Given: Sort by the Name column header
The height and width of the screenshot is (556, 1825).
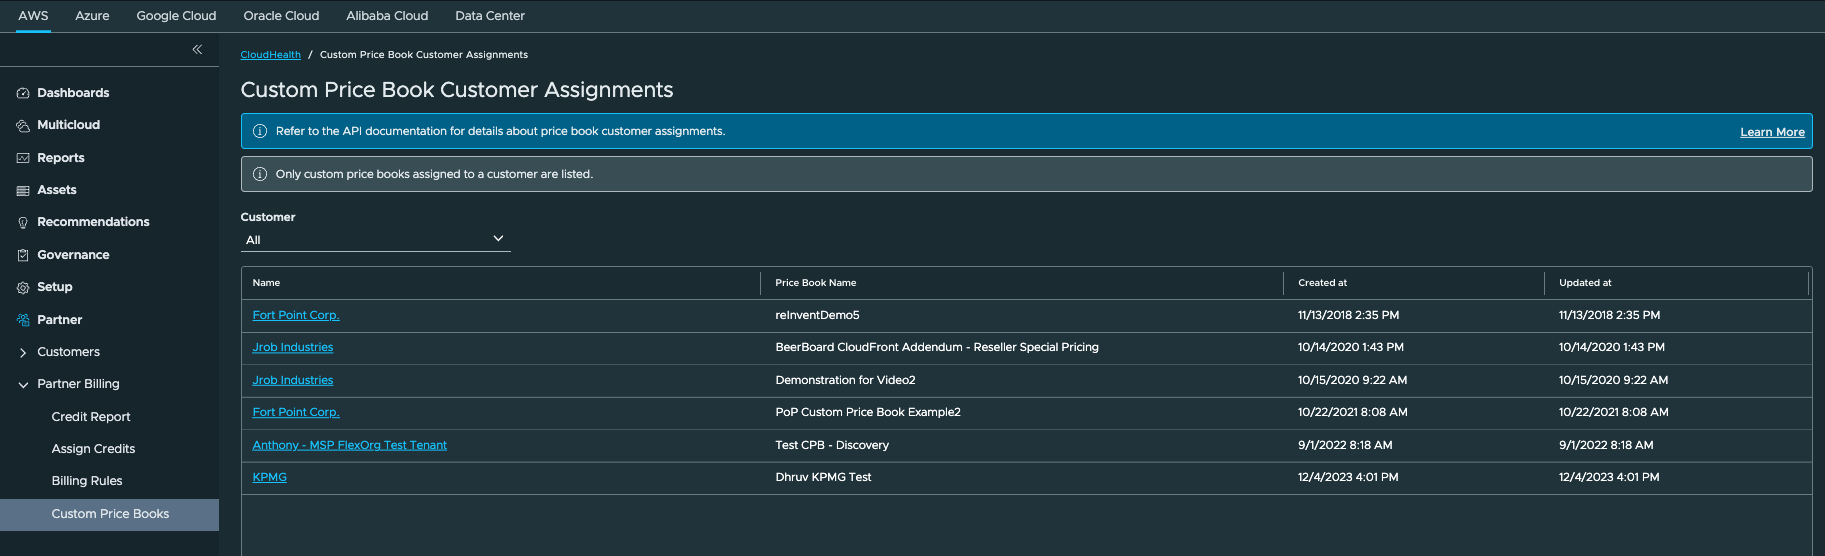Looking at the screenshot, I should [x=266, y=283].
